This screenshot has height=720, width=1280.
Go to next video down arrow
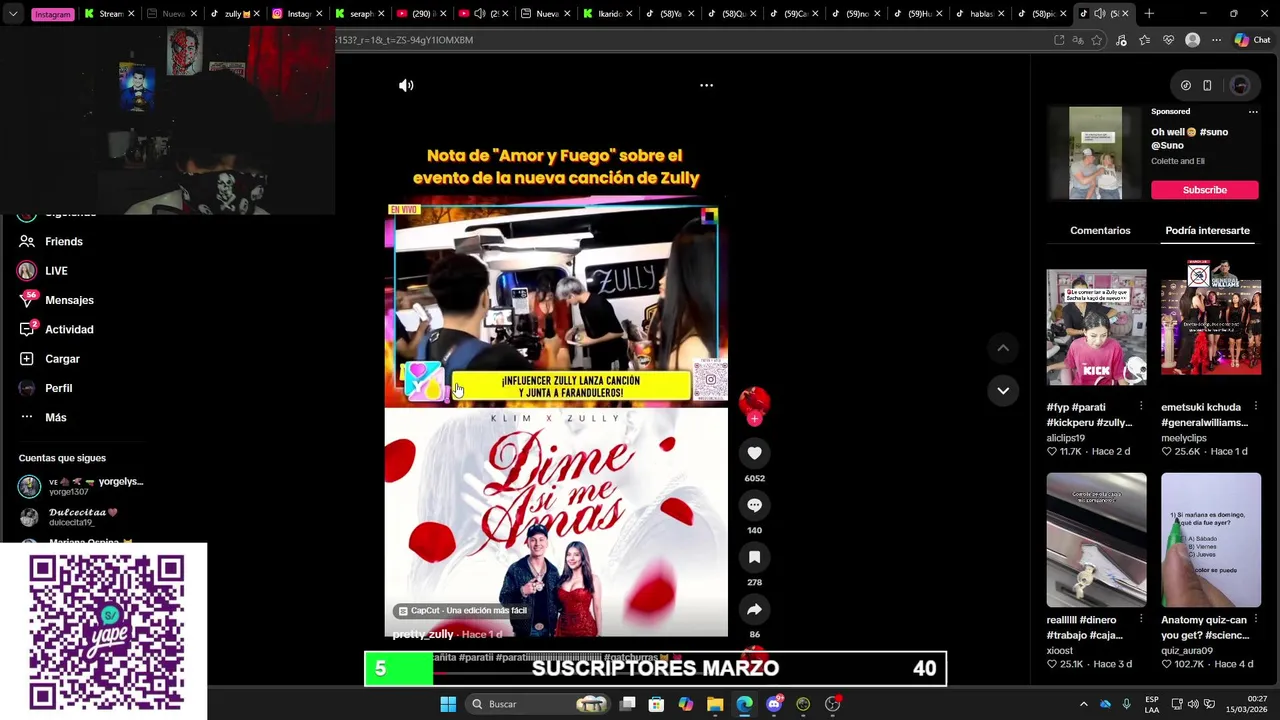pyautogui.click(x=1003, y=390)
